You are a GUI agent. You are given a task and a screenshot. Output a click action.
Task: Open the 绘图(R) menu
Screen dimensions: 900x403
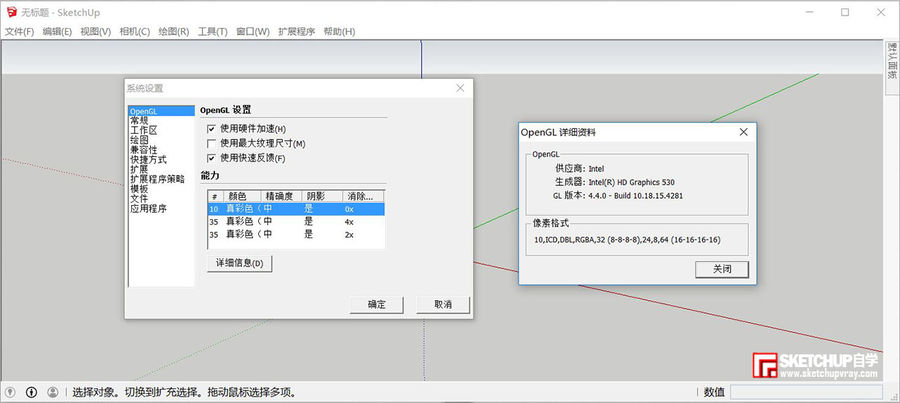click(174, 32)
